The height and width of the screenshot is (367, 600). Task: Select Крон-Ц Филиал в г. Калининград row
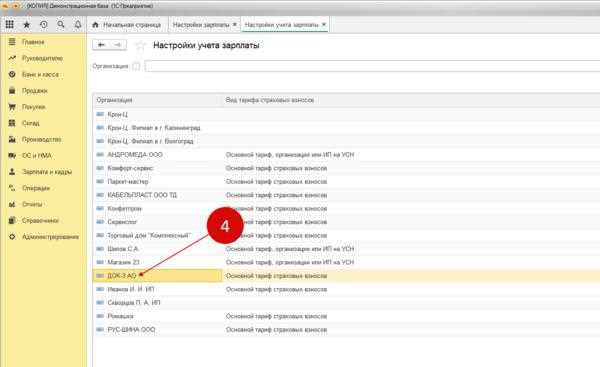[346, 128]
